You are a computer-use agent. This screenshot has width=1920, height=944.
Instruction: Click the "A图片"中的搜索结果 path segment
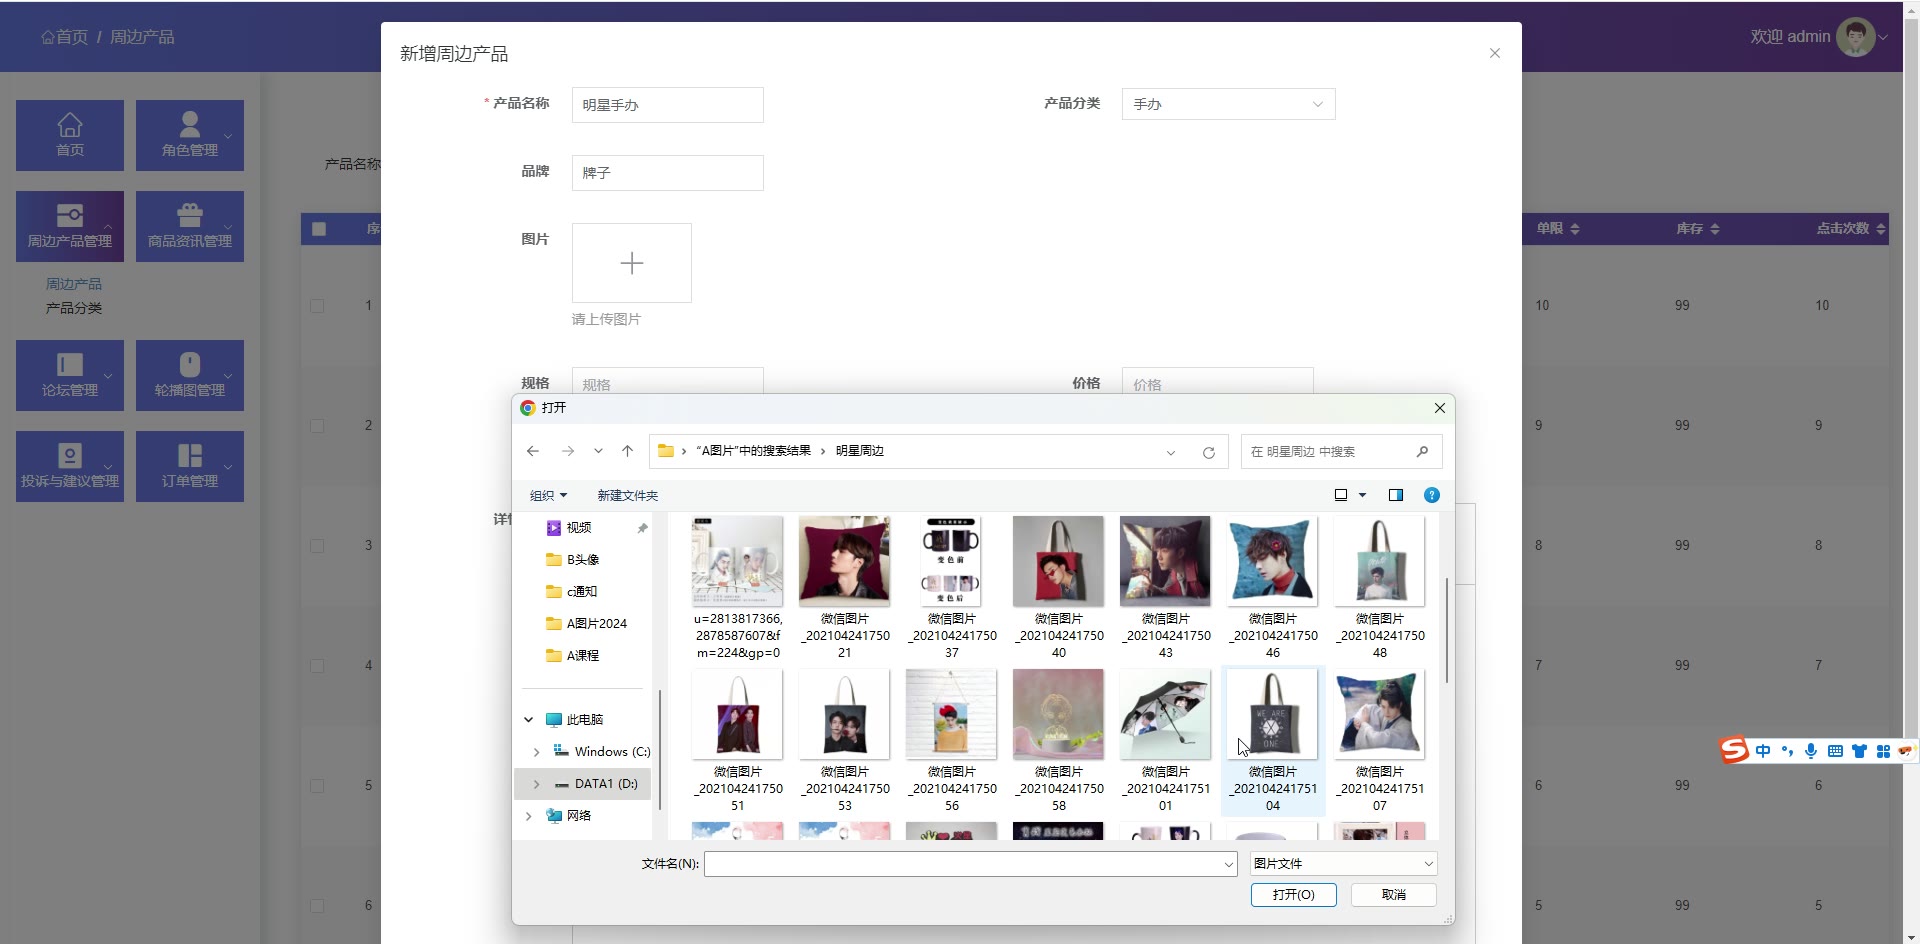point(753,451)
